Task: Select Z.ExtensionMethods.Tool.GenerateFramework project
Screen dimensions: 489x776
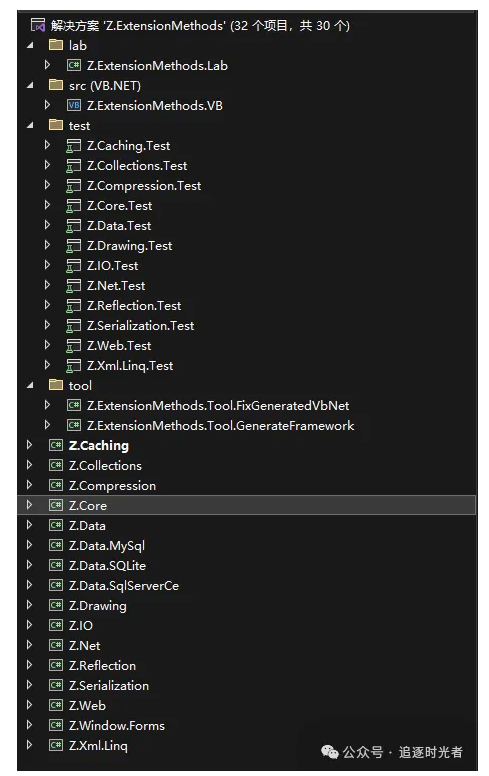Action: tap(220, 426)
